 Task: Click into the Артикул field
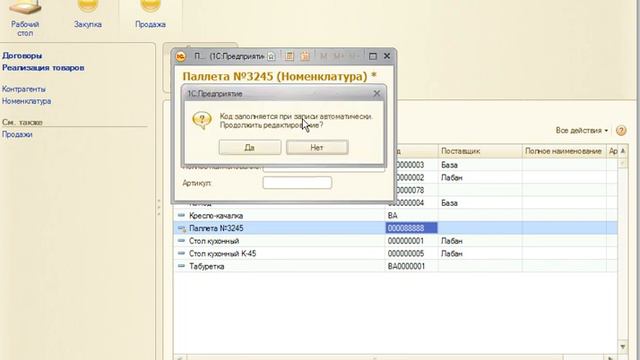click(x=297, y=183)
